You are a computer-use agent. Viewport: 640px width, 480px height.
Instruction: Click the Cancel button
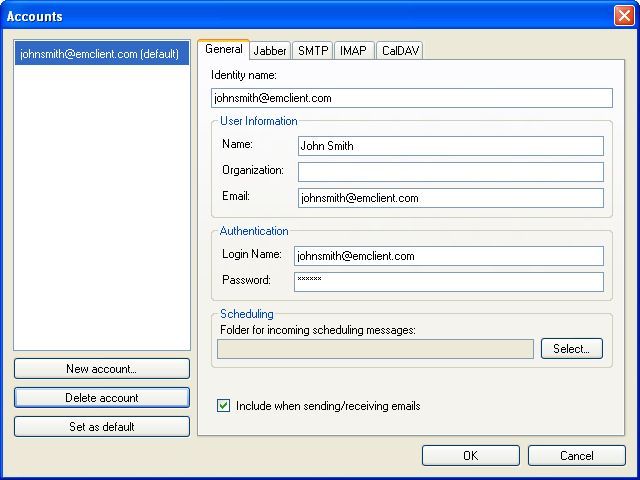click(x=576, y=456)
